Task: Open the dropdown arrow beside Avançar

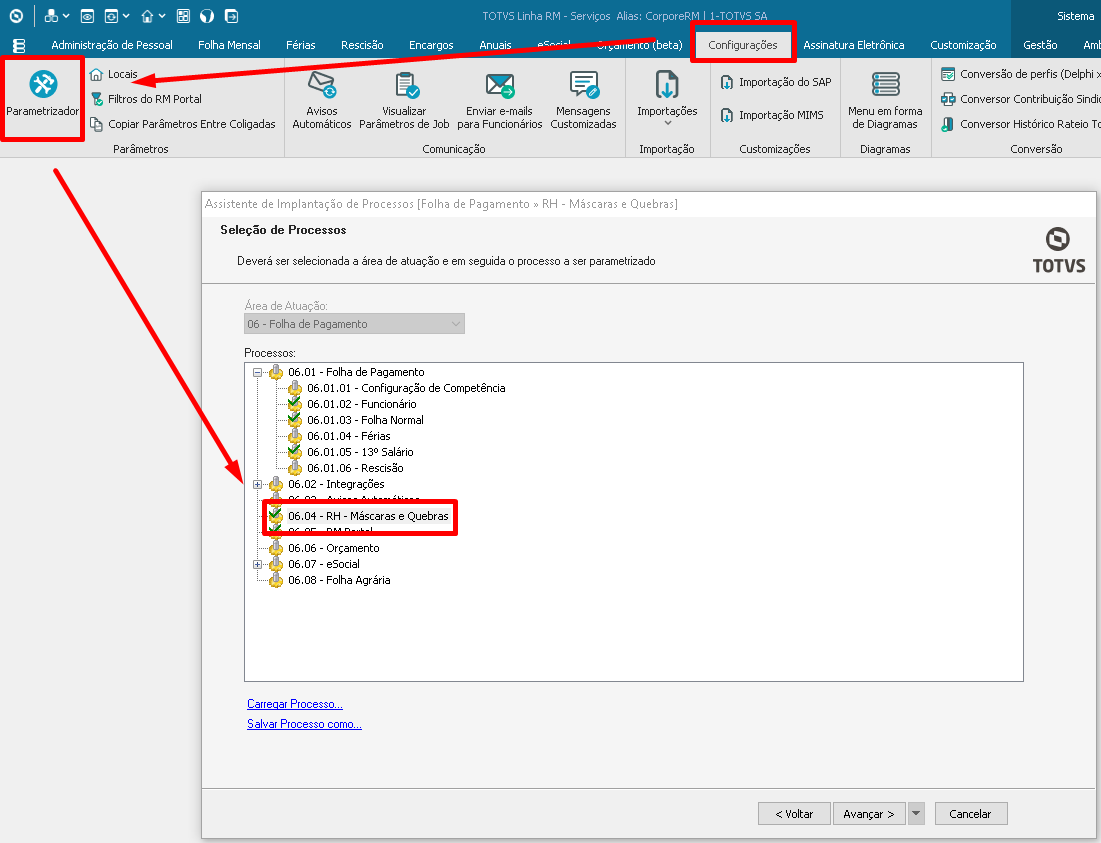Action: (x=916, y=814)
